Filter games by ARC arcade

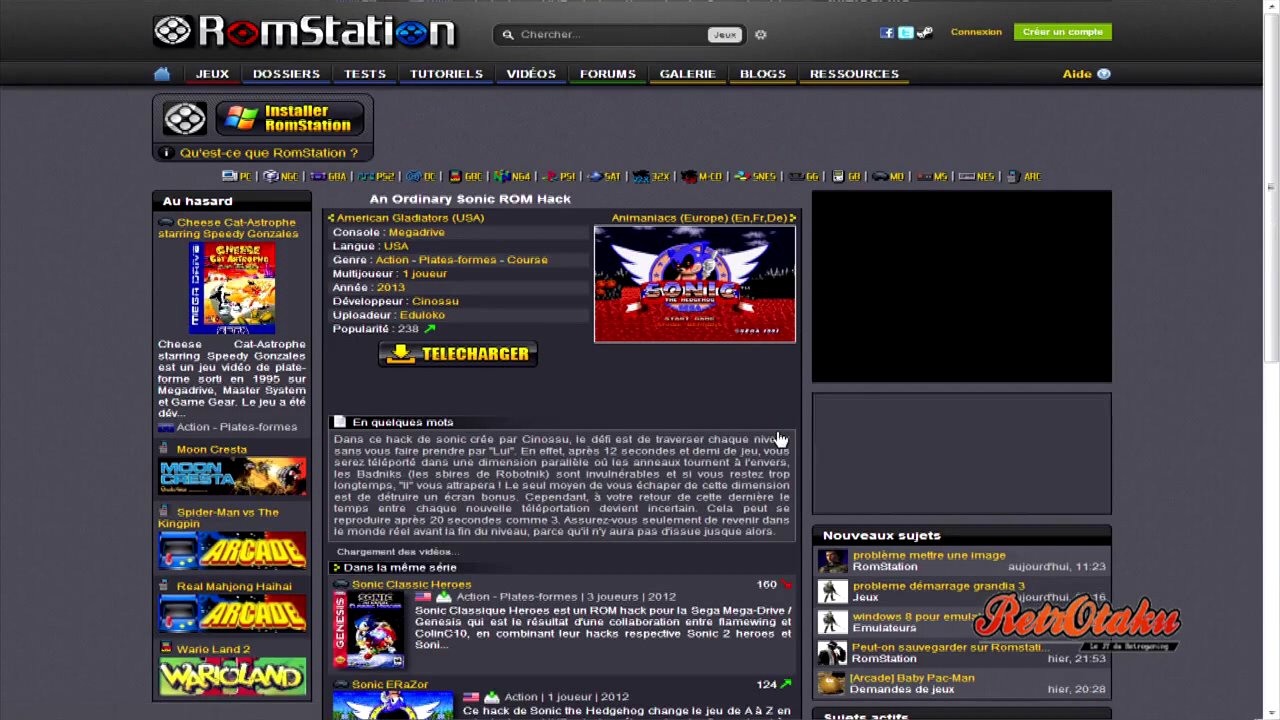[1024, 176]
